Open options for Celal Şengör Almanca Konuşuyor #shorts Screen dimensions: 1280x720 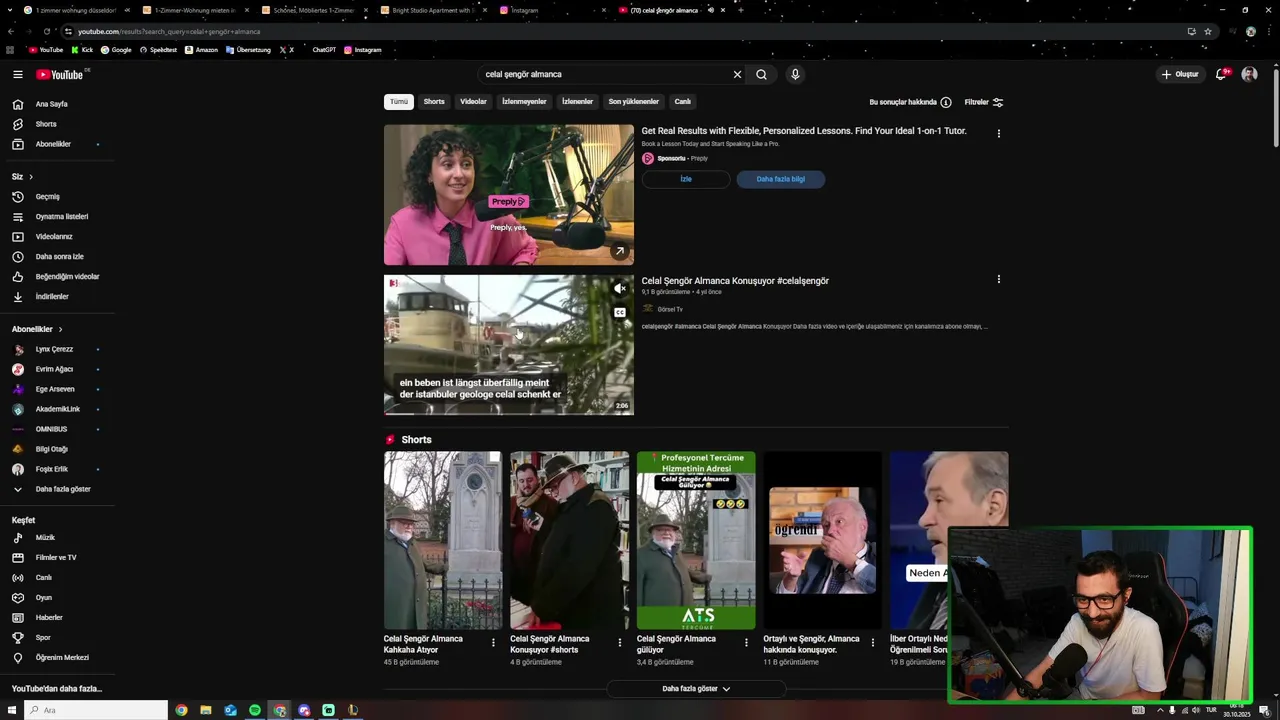click(x=619, y=642)
